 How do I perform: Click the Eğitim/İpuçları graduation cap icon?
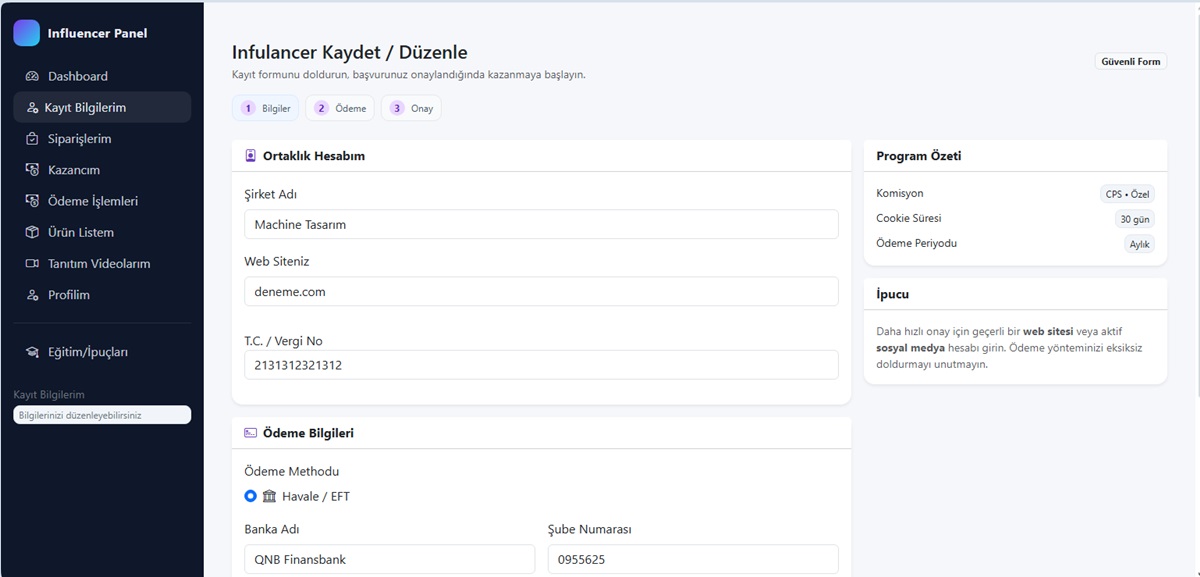(x=32, y=352)
